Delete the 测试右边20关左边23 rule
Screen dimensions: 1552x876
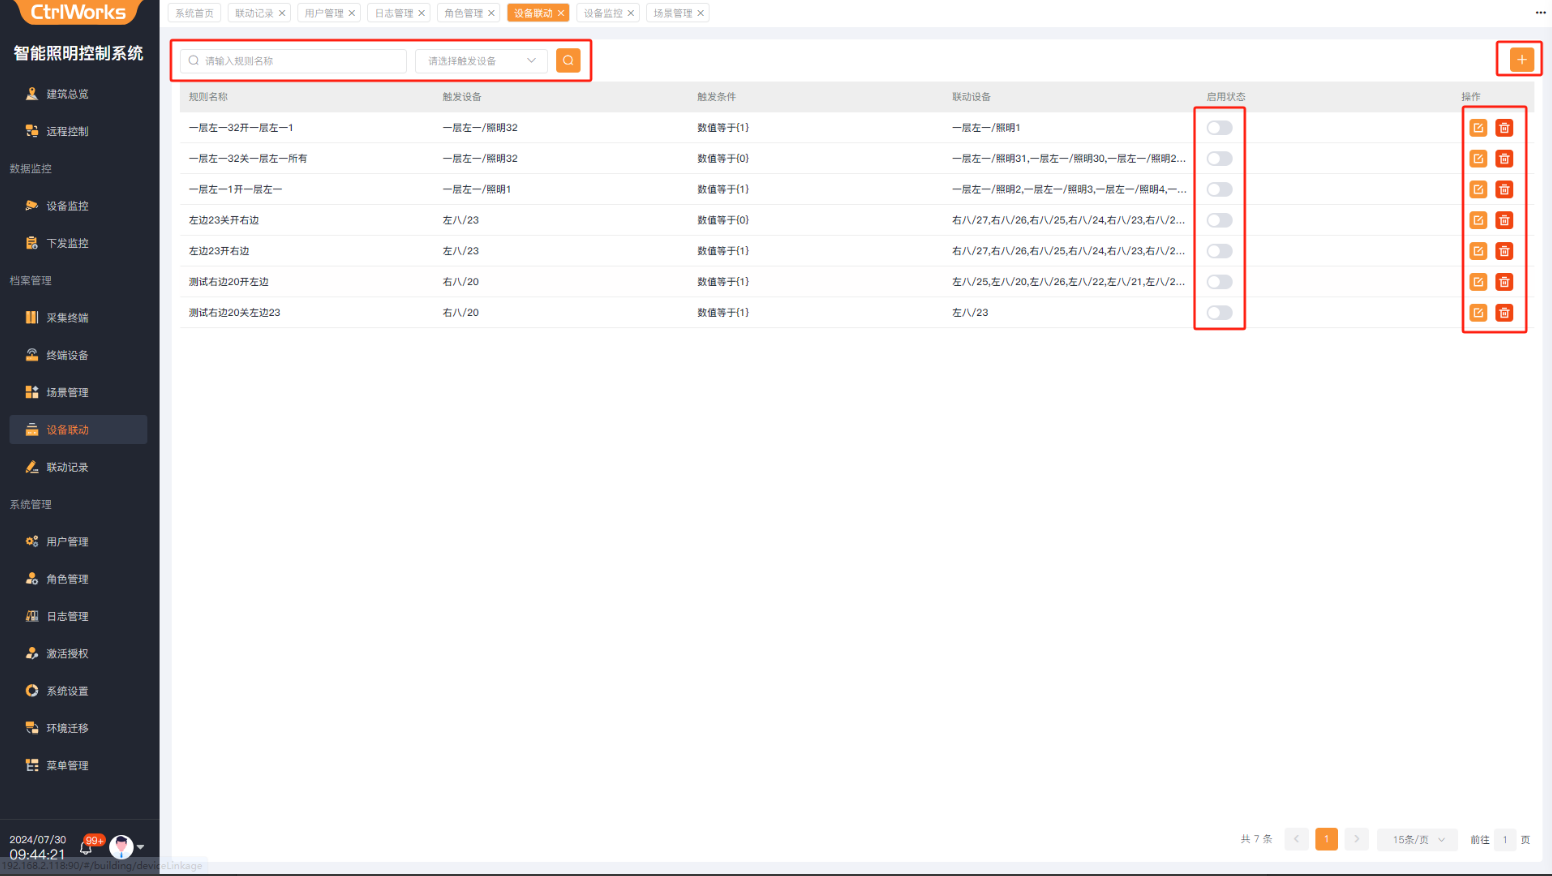1504,313
